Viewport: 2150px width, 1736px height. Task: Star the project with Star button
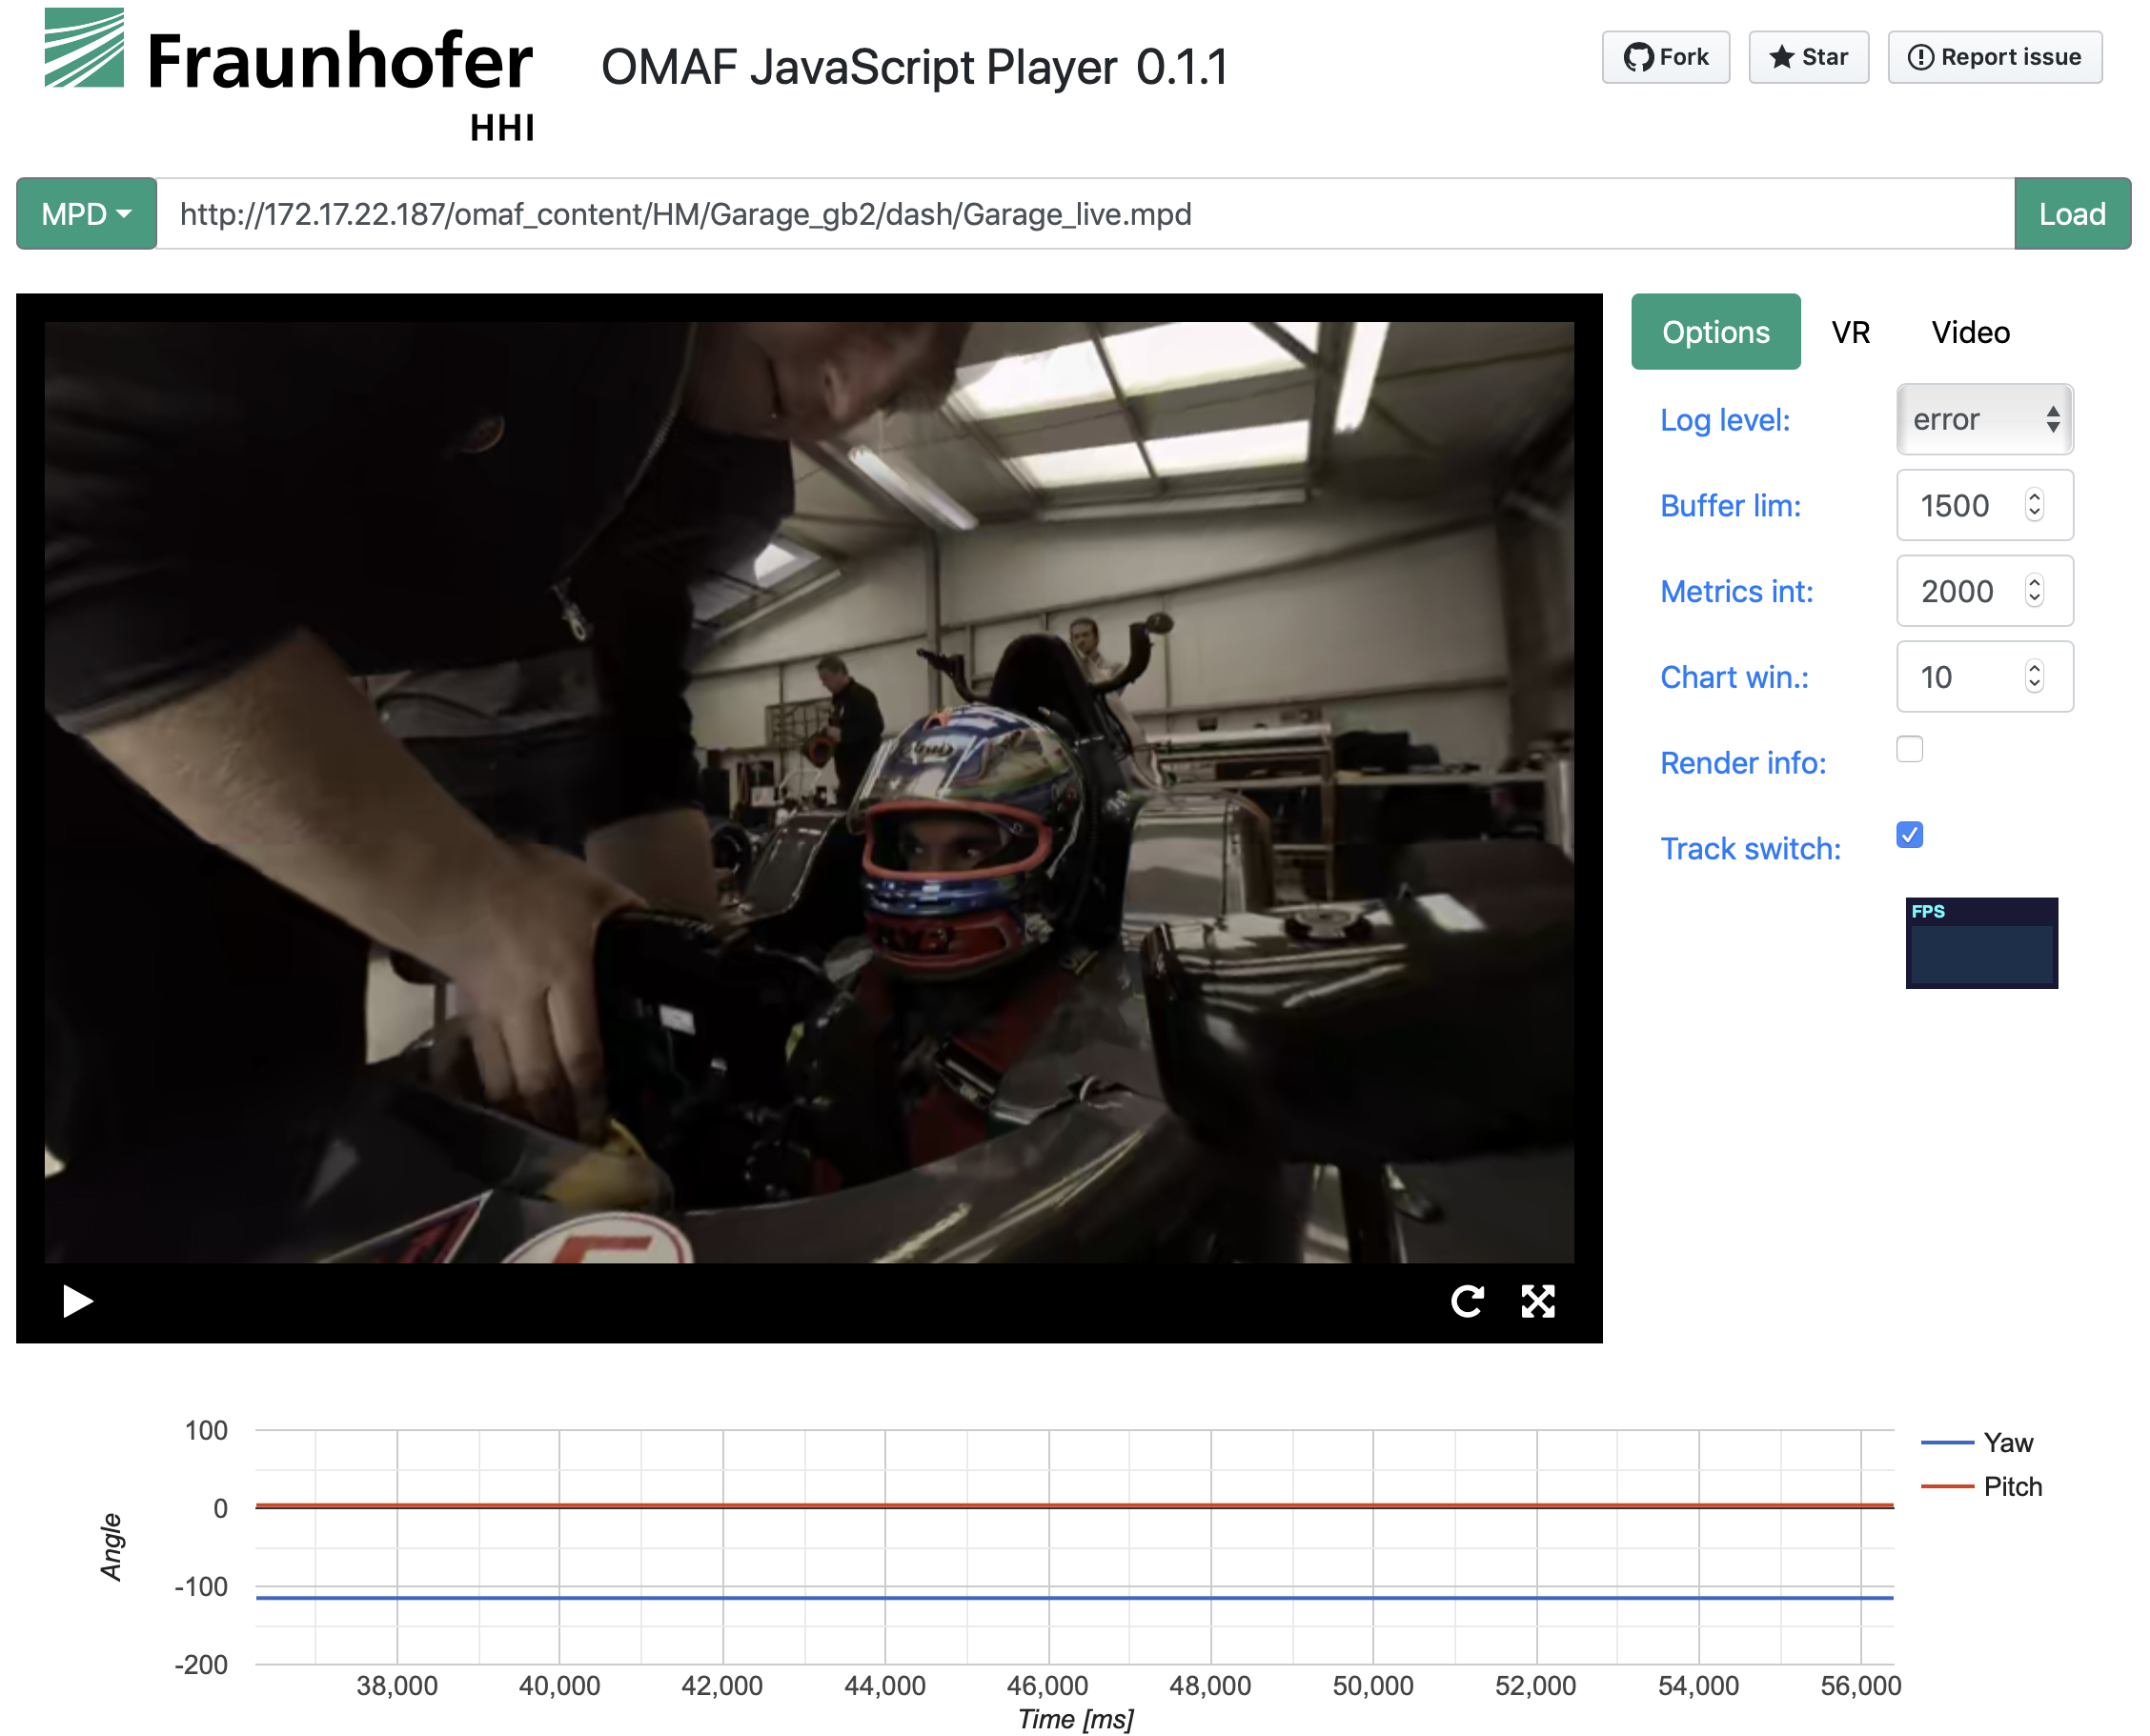(1808, 57)
